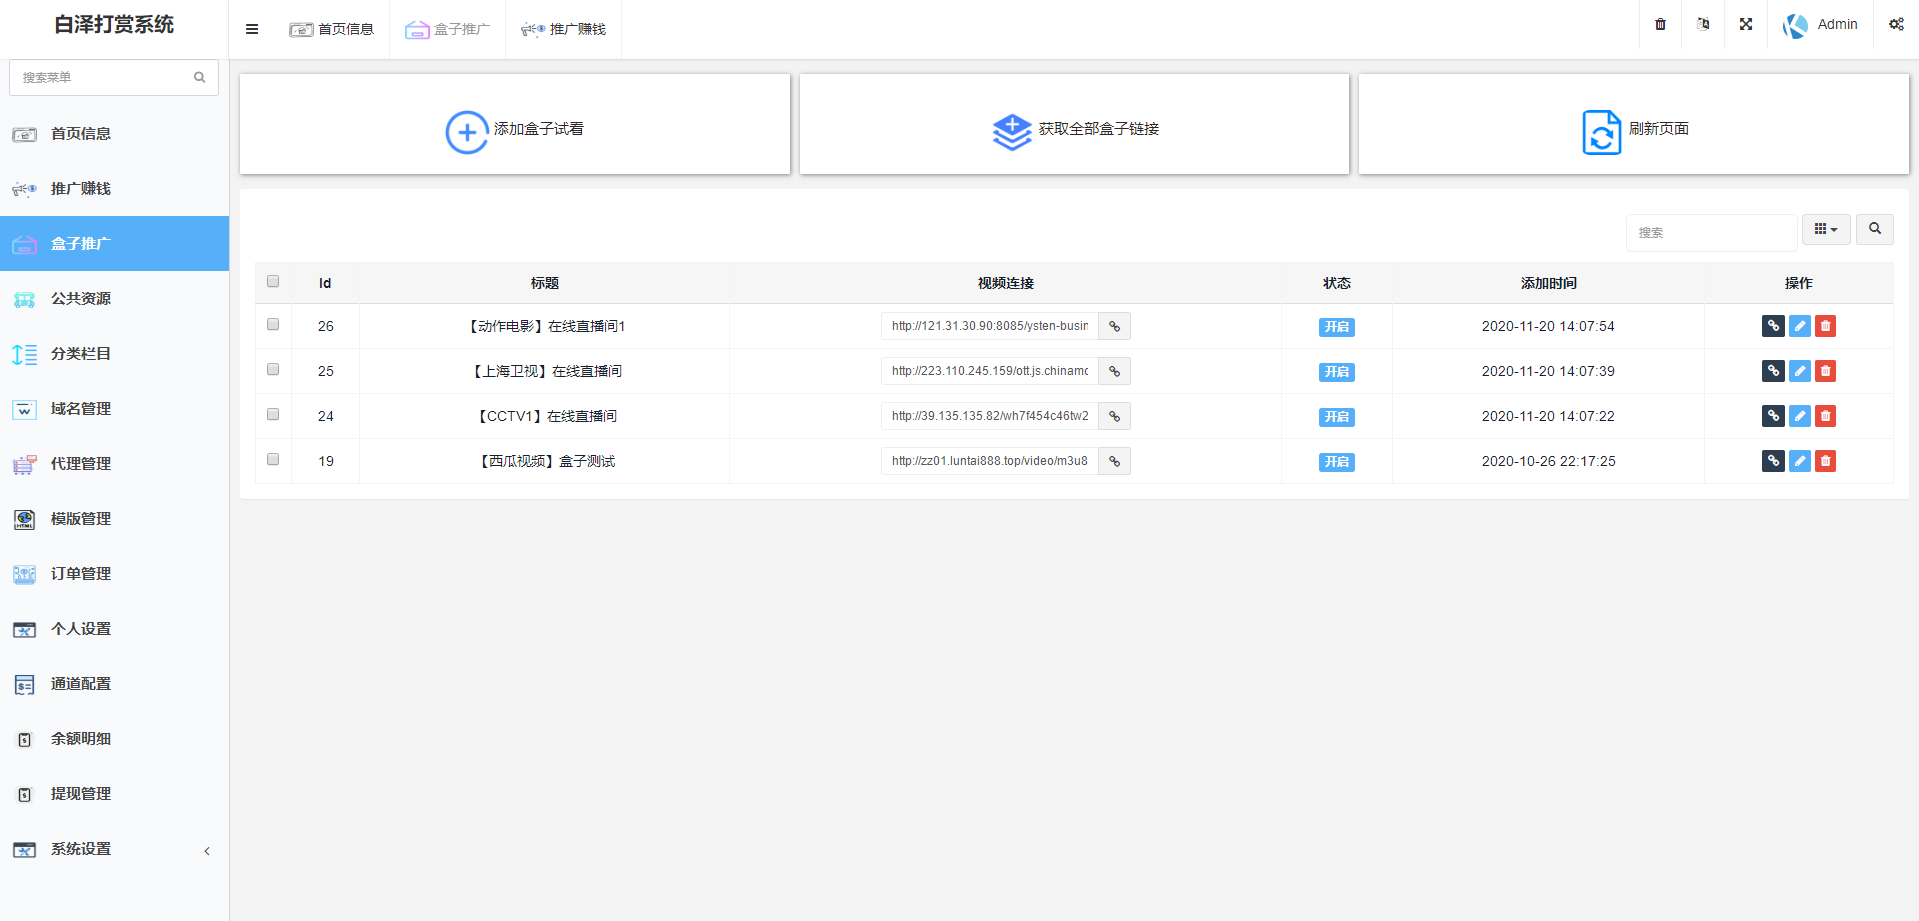Viewport: 1919px width, 921px height.
Task: Click the trash icon in top header
Action: (1660, 24)
